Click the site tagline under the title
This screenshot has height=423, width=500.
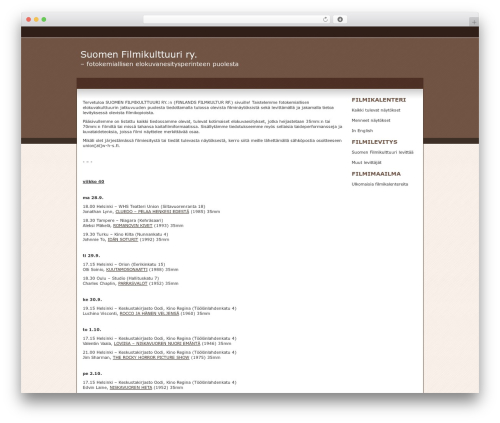159,64
